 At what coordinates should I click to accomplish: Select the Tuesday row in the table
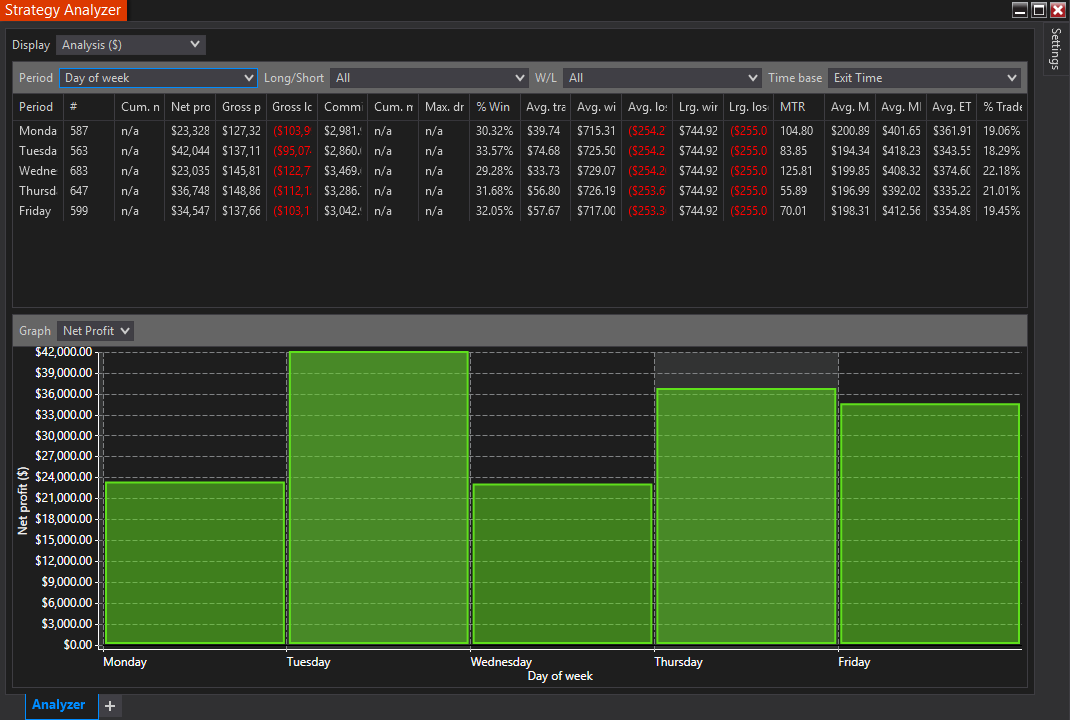click(x=519, y=151)
